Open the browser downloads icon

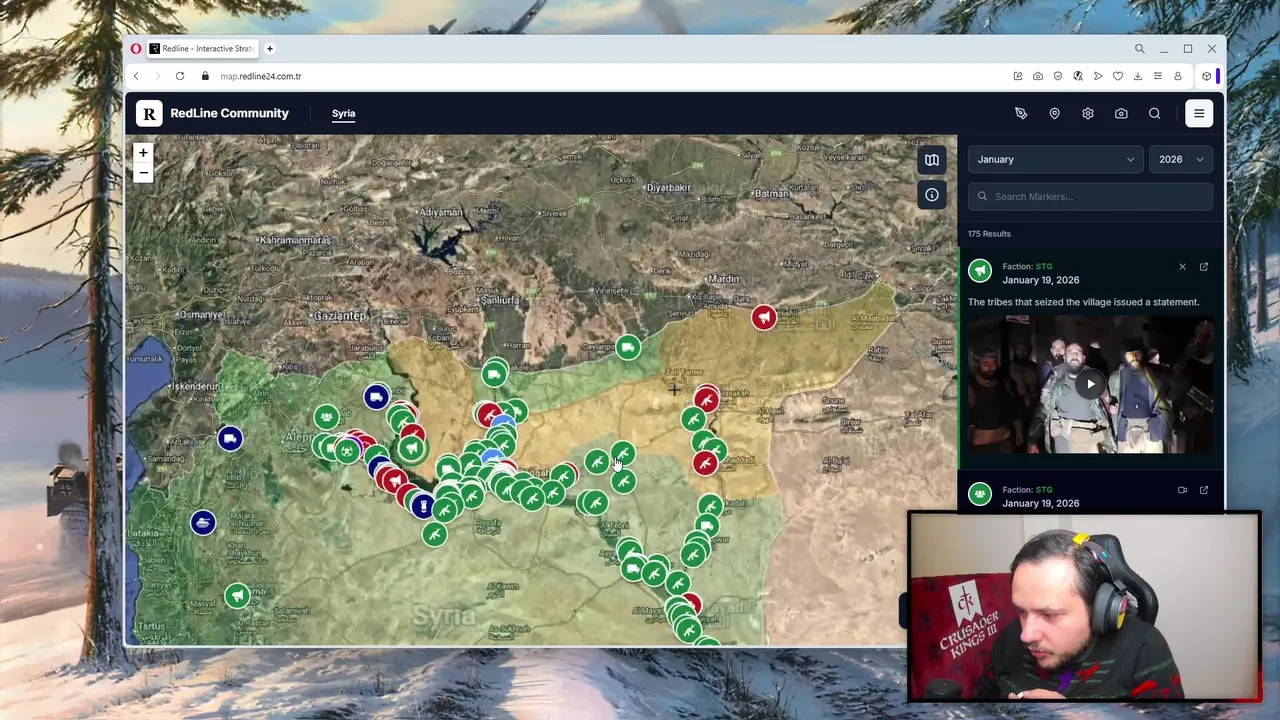(1138, 76)
